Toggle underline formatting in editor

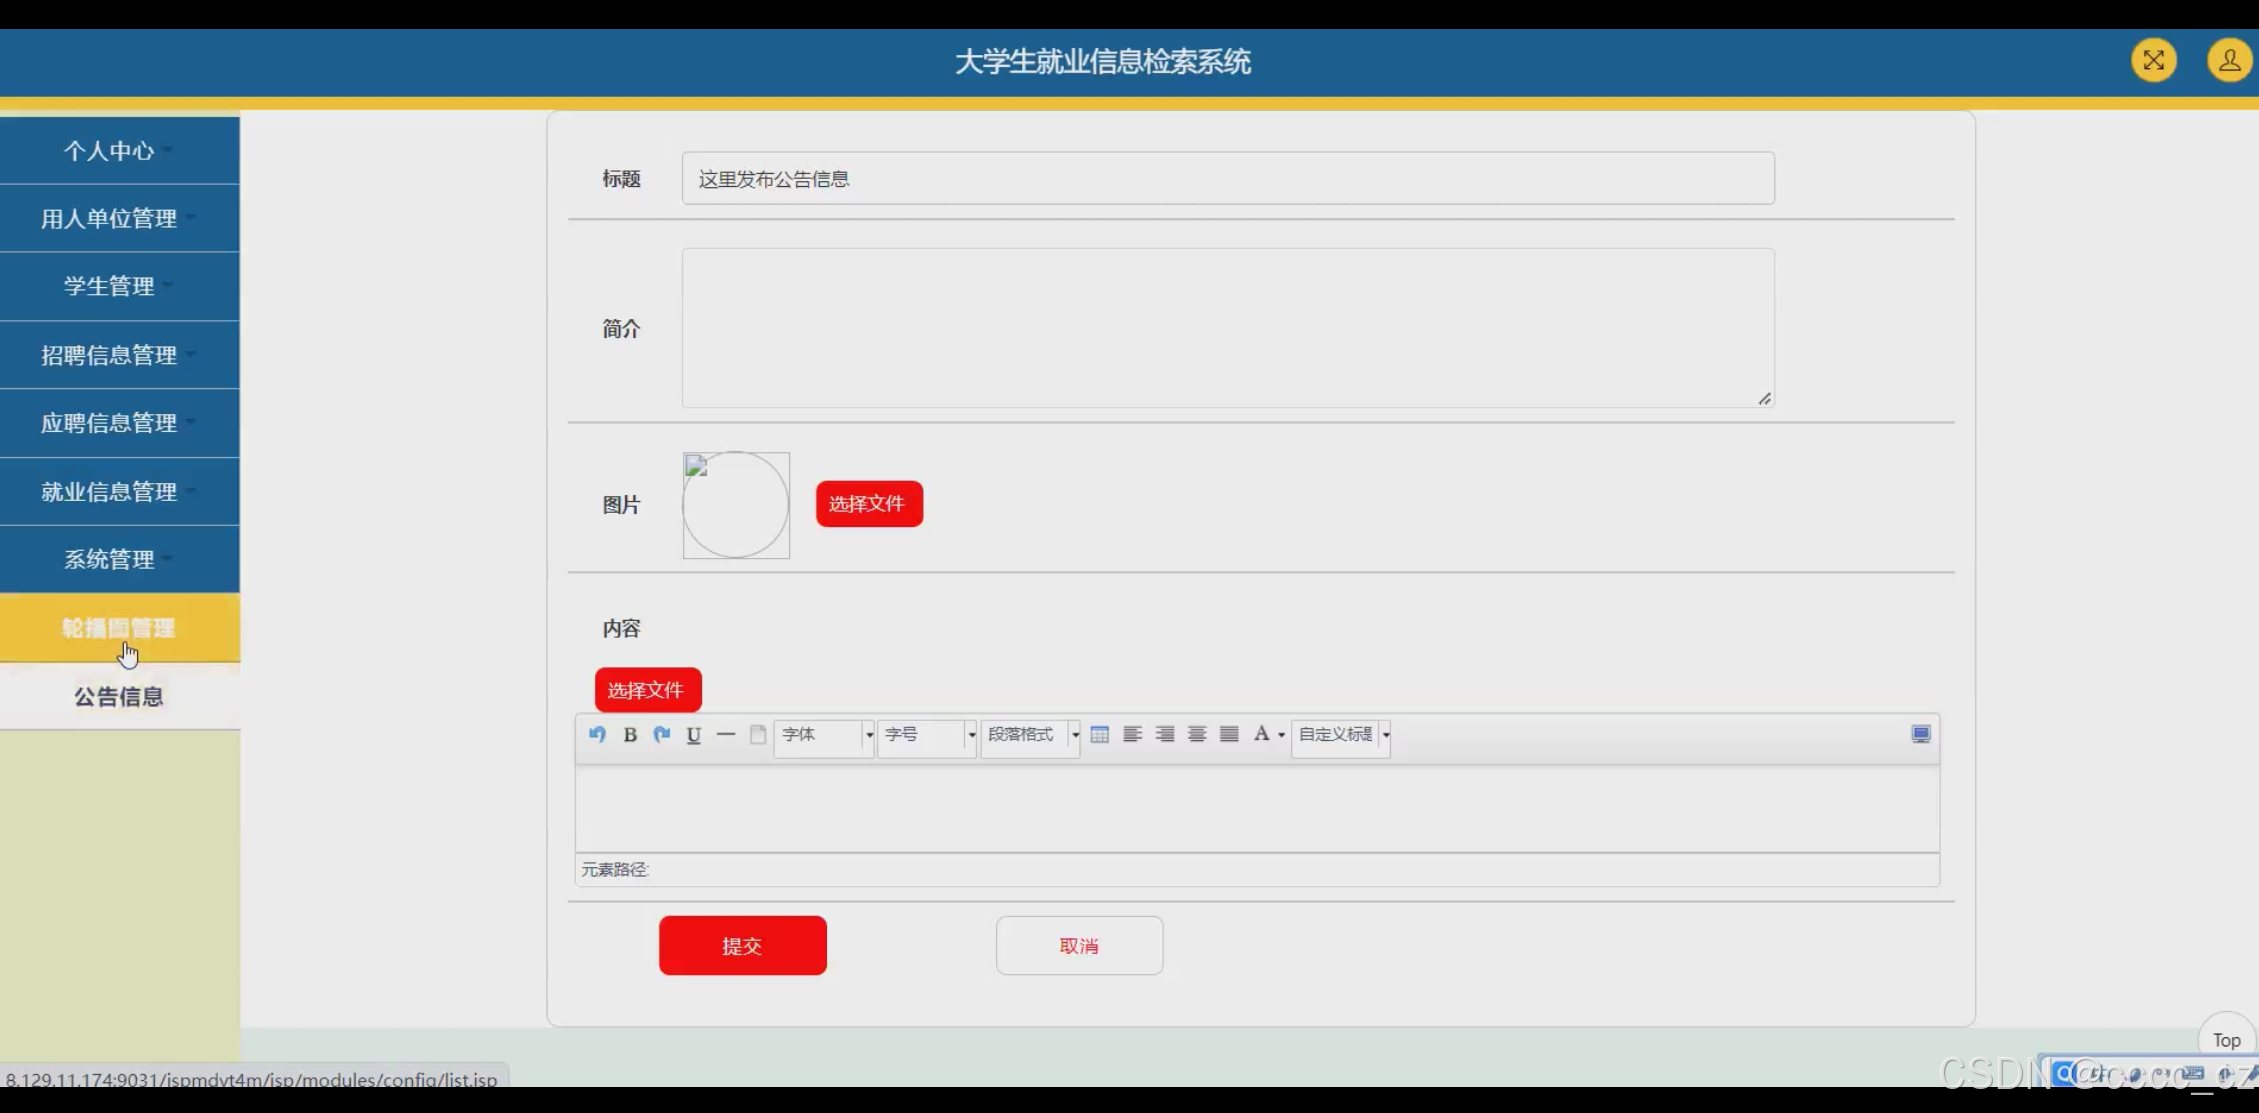tap(694, 735)
